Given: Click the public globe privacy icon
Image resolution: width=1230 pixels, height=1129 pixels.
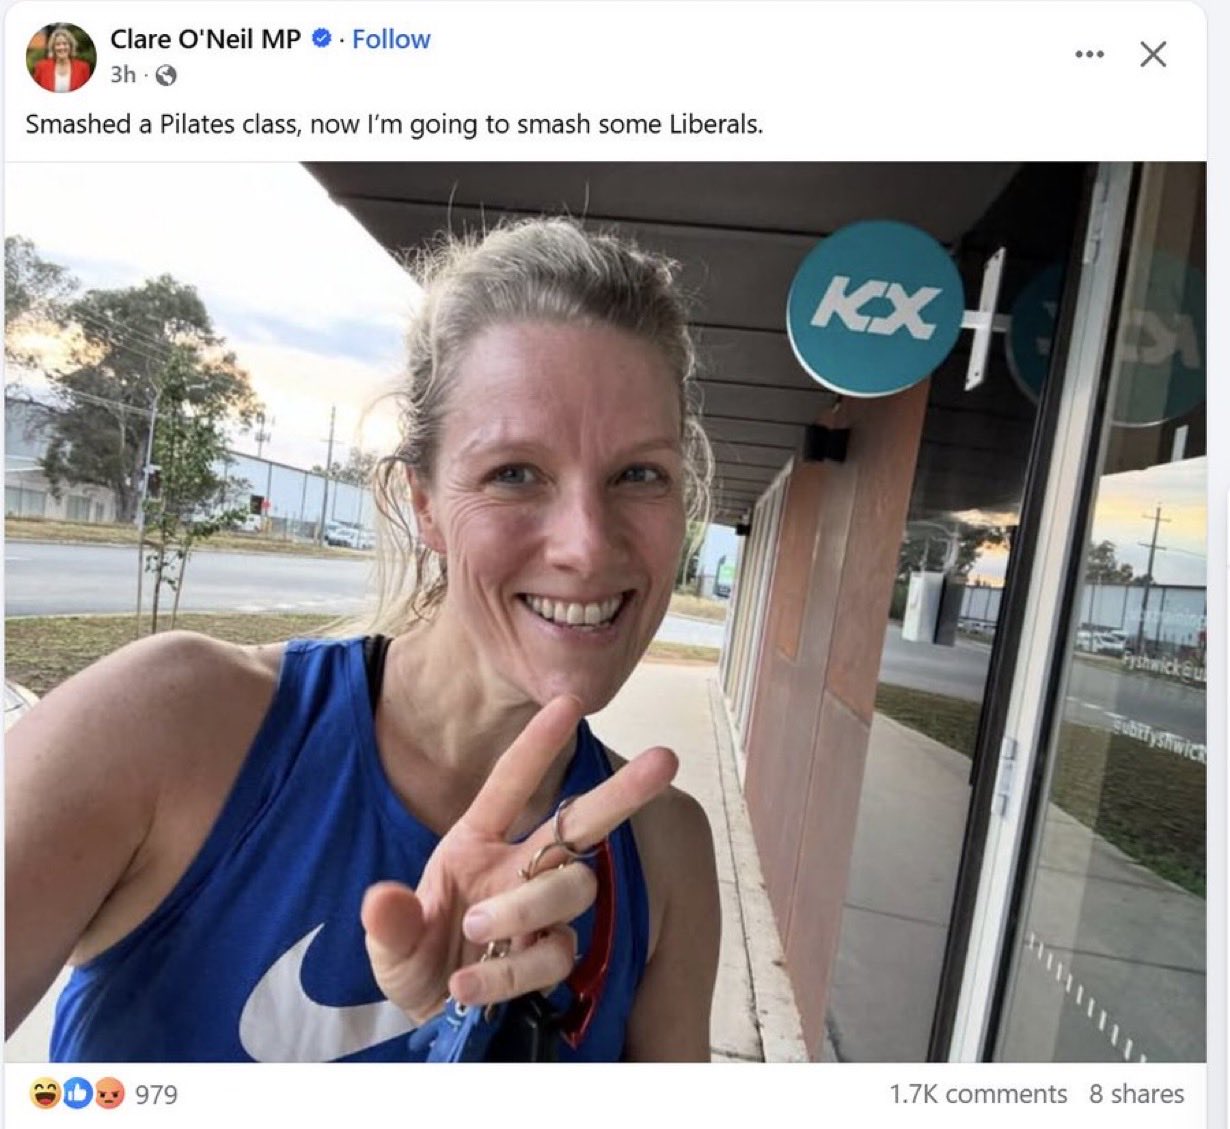Looking at the screenshot, I should 166,75.
